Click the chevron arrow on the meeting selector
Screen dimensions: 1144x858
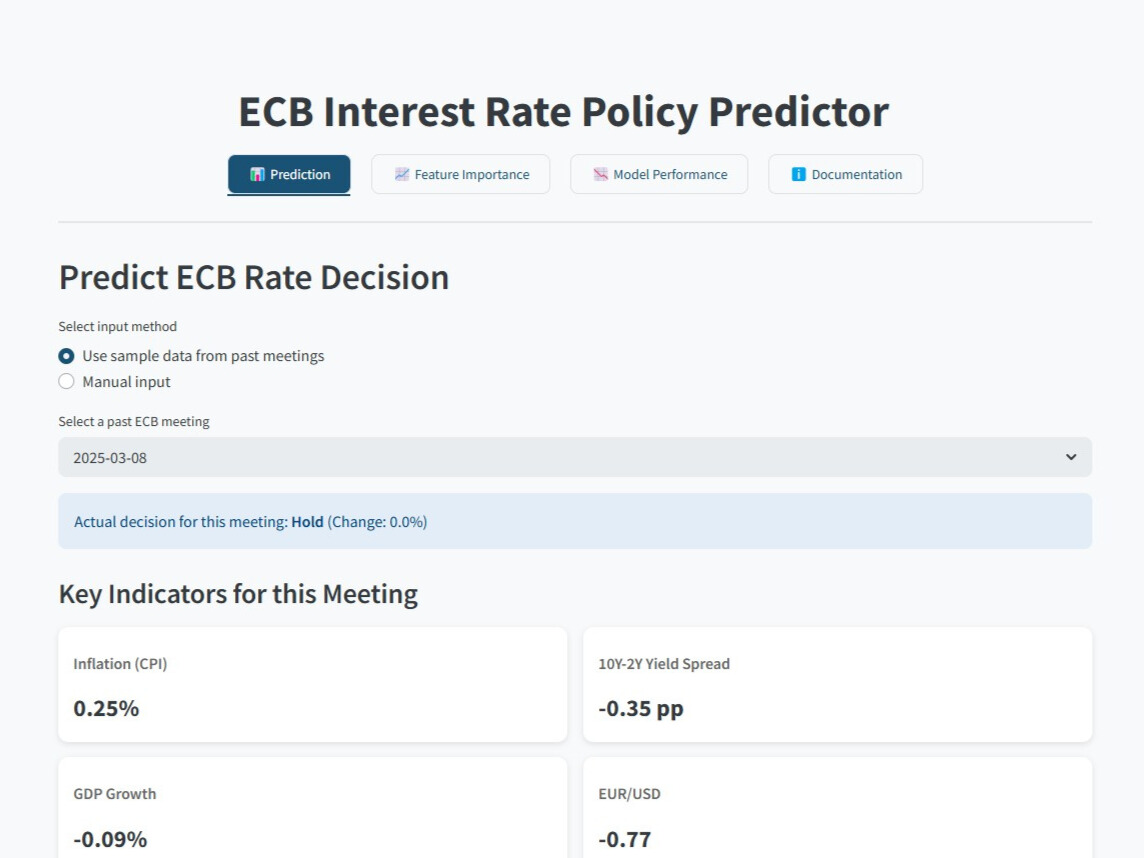pos(1071,457)
